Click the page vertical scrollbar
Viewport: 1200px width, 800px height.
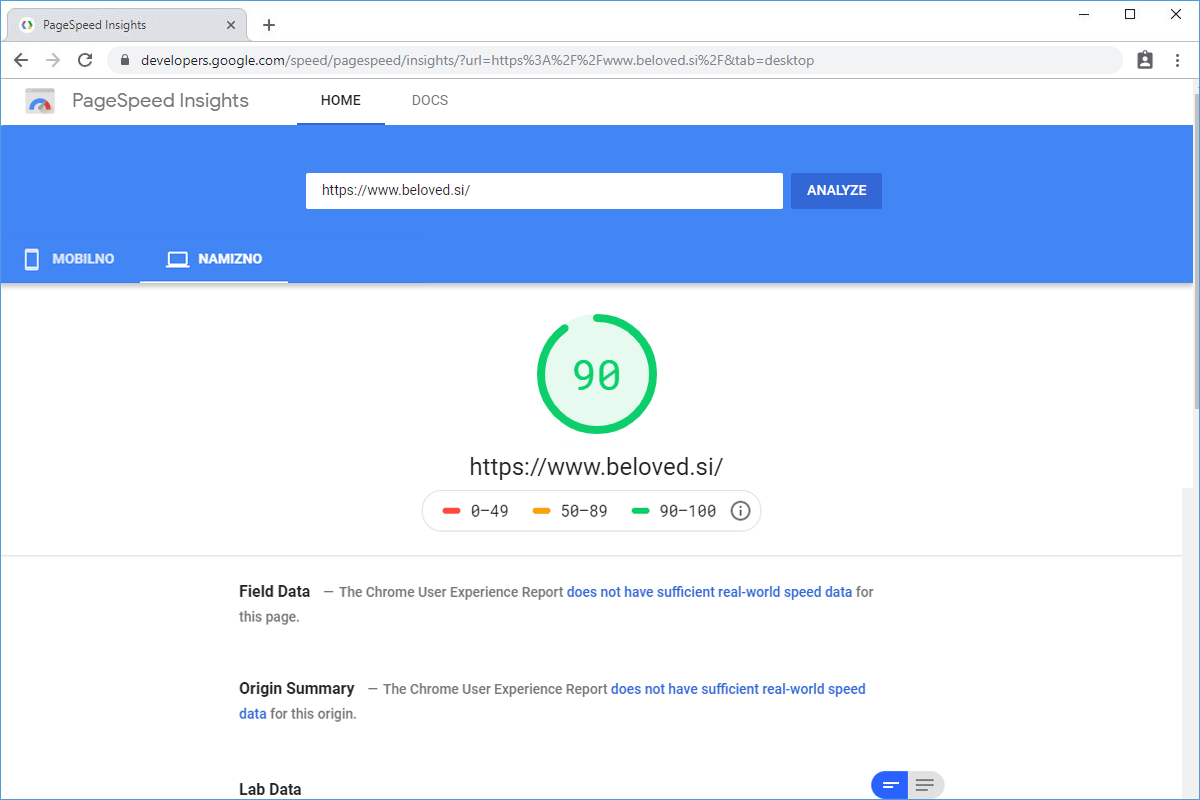click(x=1195, y=250)
